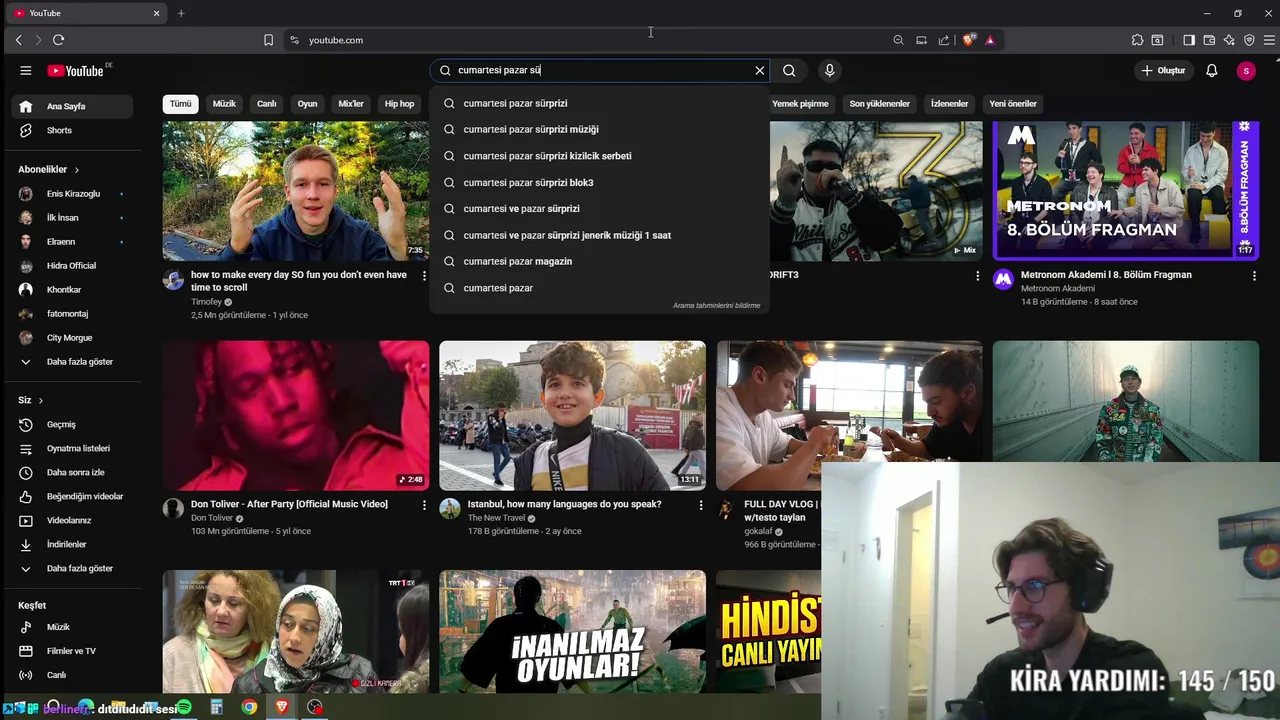
Task: Open the Oluştur create button
Action: point(1163,71)
